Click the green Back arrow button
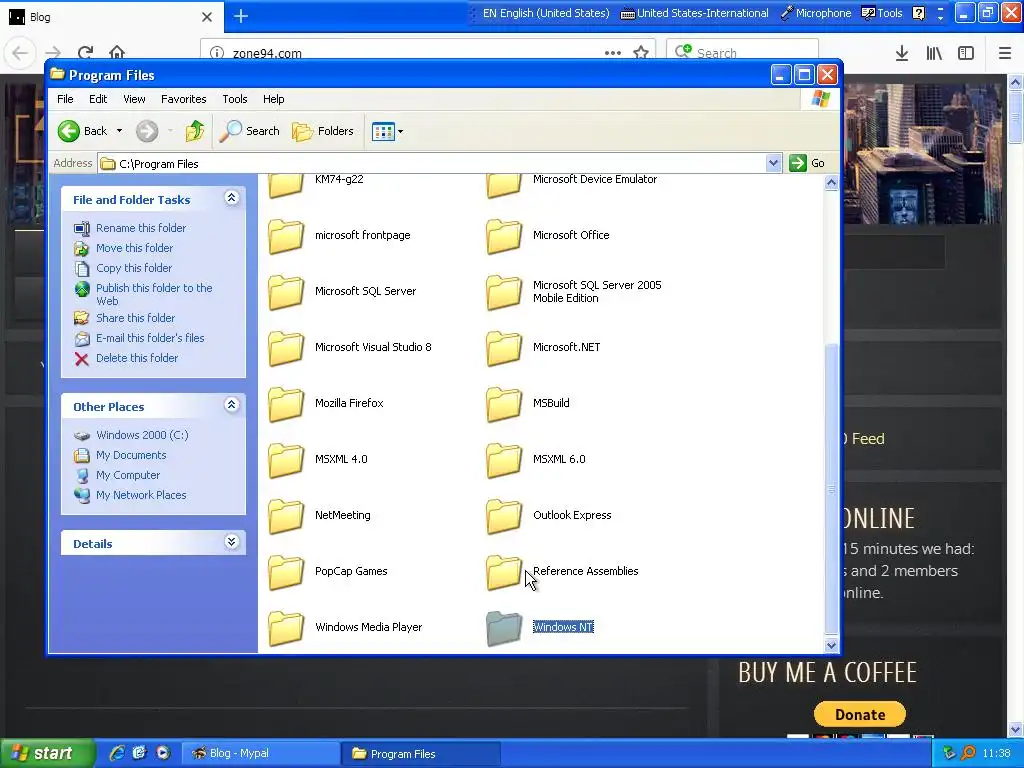This screenshot has width=1024, height=768. point(69,131)
